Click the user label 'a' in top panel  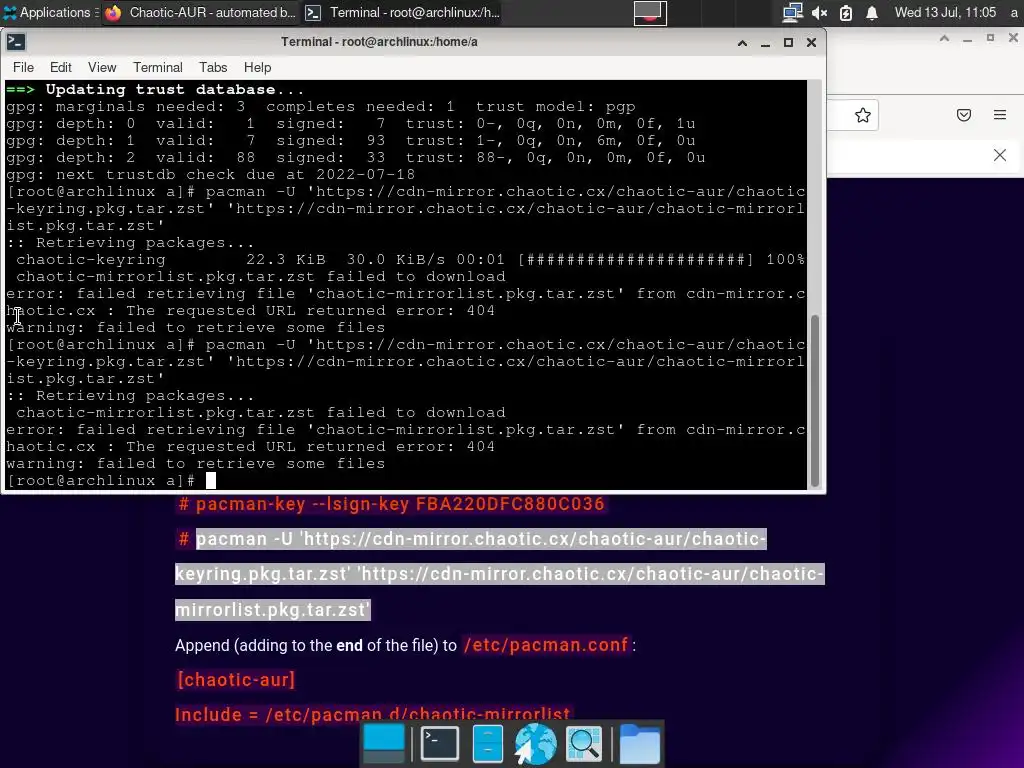pyautogui.click(x=1014, y=12)
